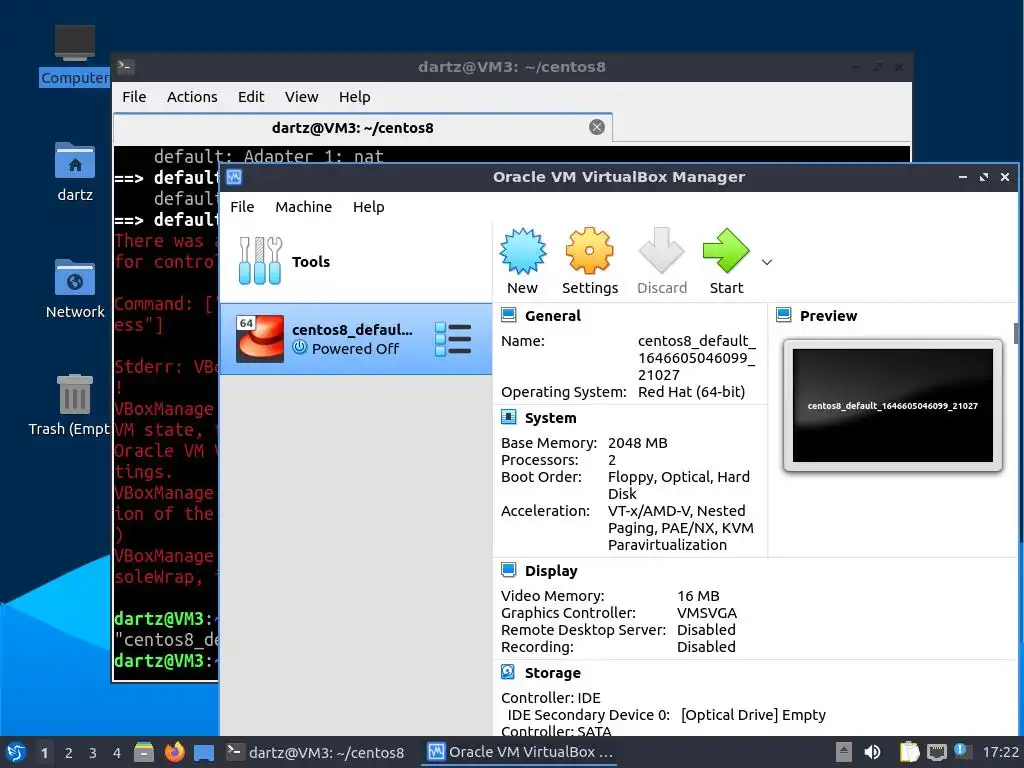Click the update notification tray icon
Image resolution: width=1024 pixels, height=768 pixels.
click(x=961, y=750)
